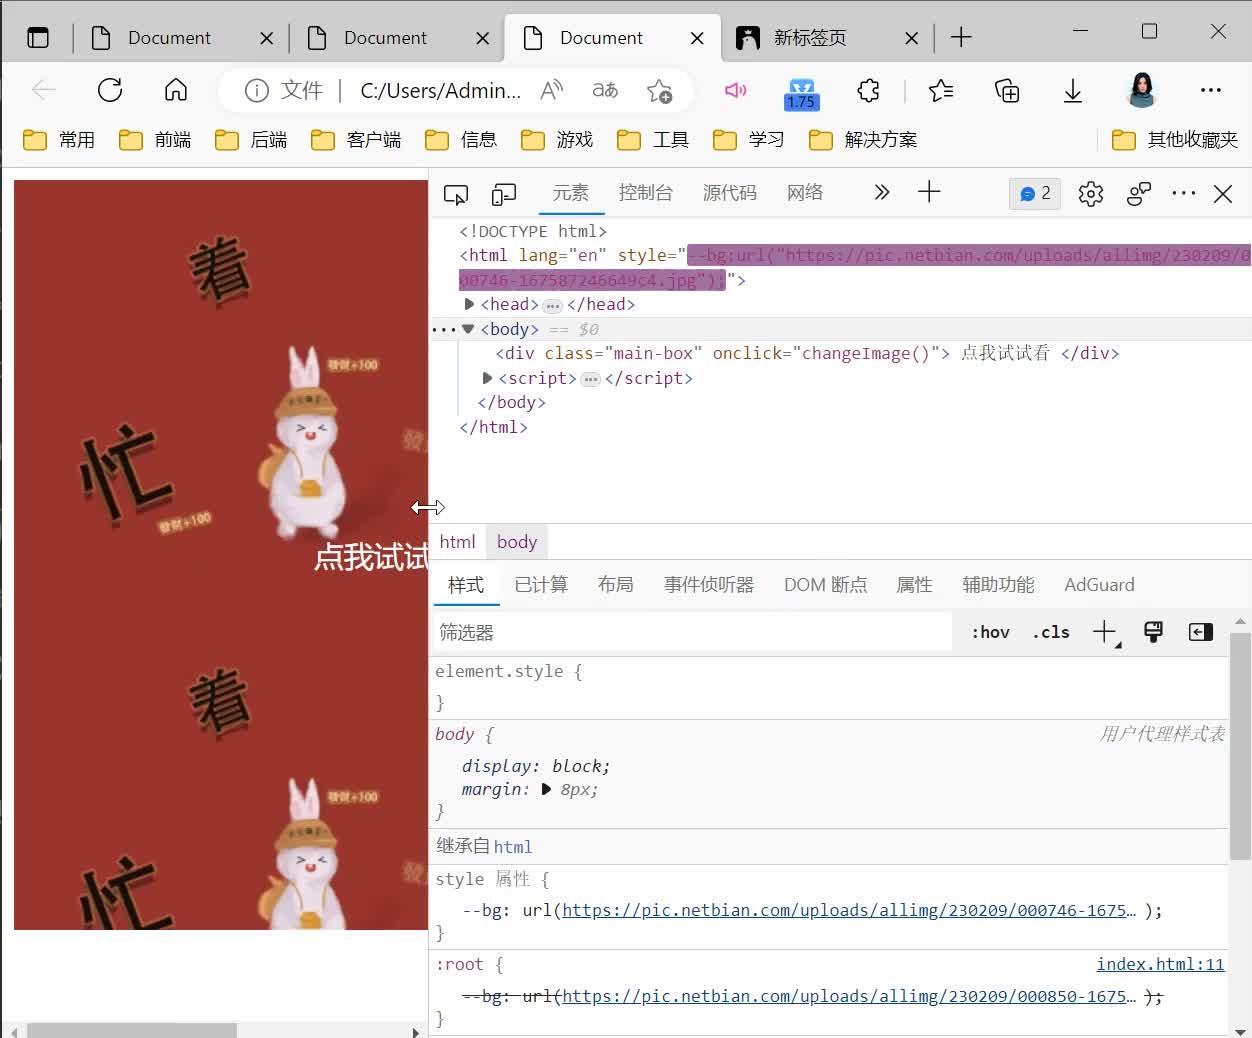This screenshot has width=1252, height=1038.
Task: Click the browser downloads icon
Action: (x=1073, y=90)
